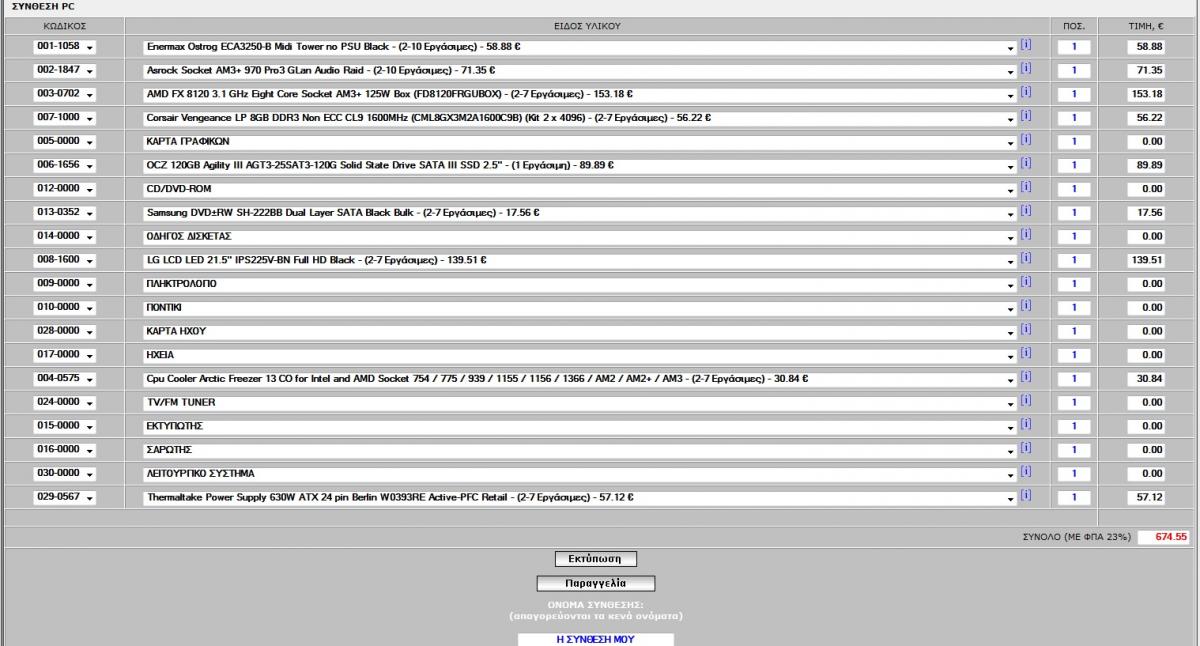Screen dimensions: 1200x646
Task: Click info icon for Corsair Vengeance RAM row
Action: pos(1025,117)
